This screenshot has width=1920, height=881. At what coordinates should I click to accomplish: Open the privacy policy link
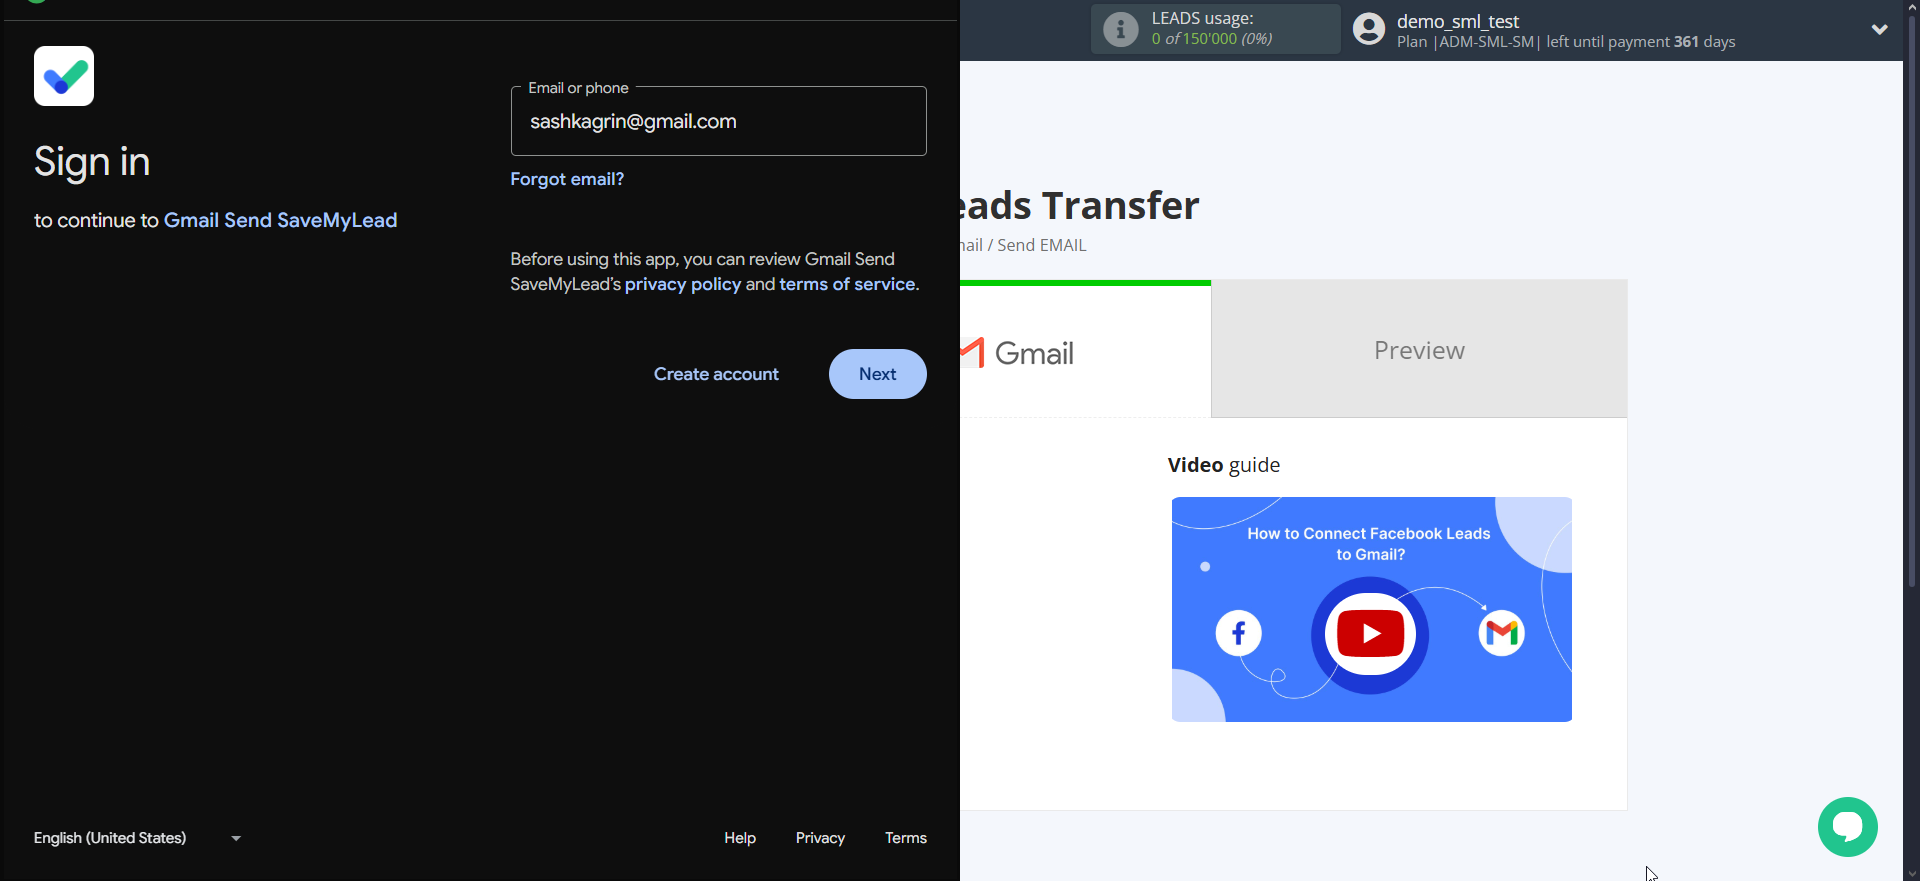tap(683, 285)
